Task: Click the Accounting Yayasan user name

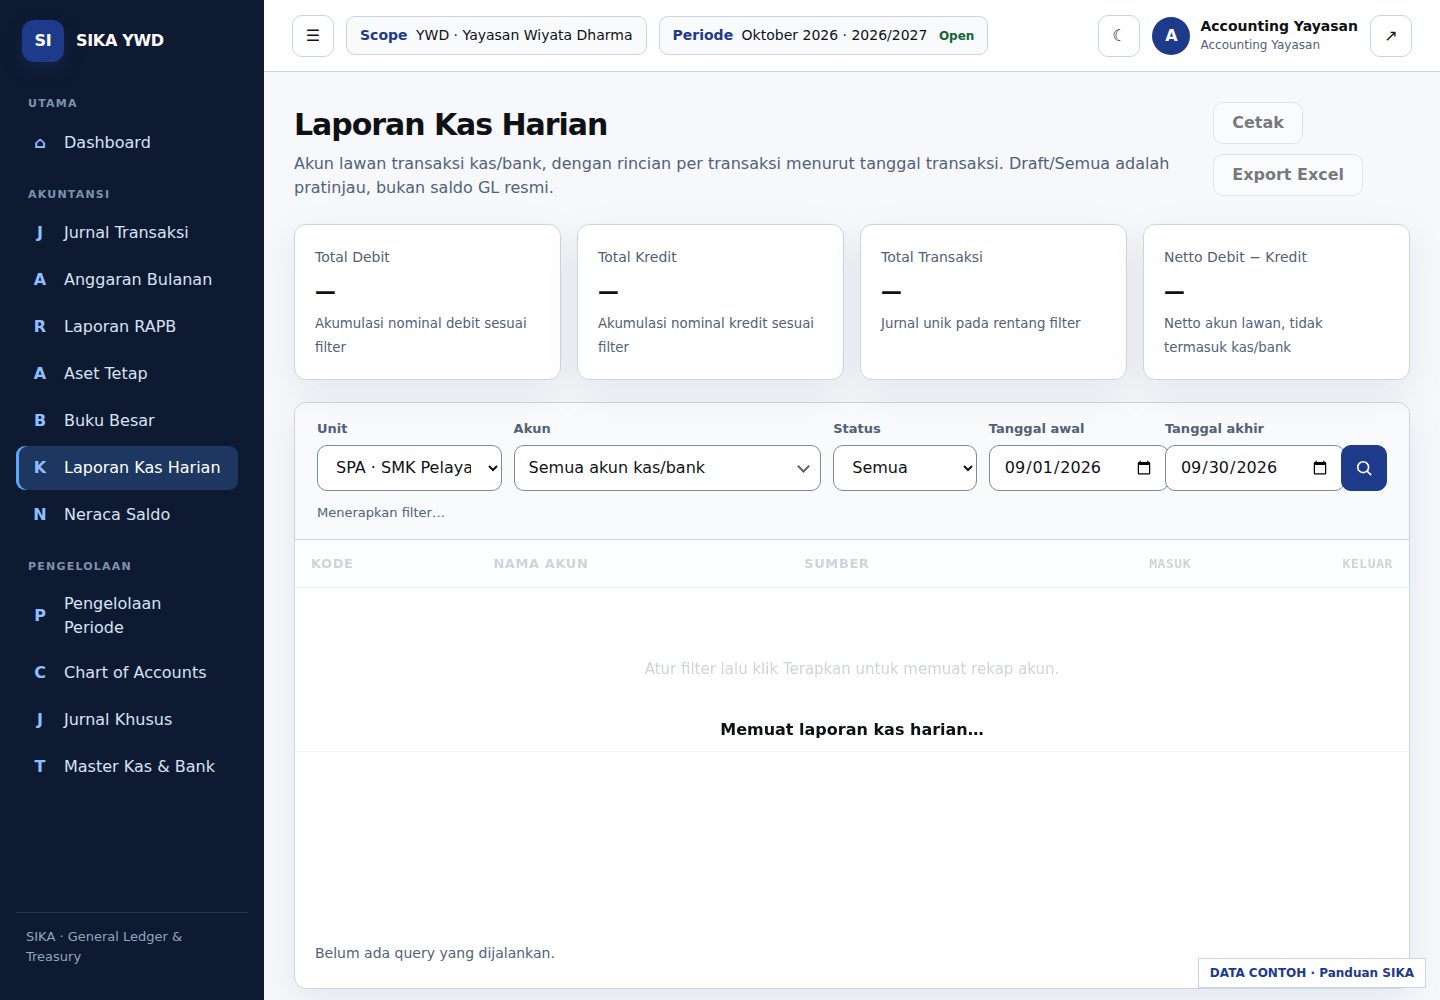Action: (1279, 27)
